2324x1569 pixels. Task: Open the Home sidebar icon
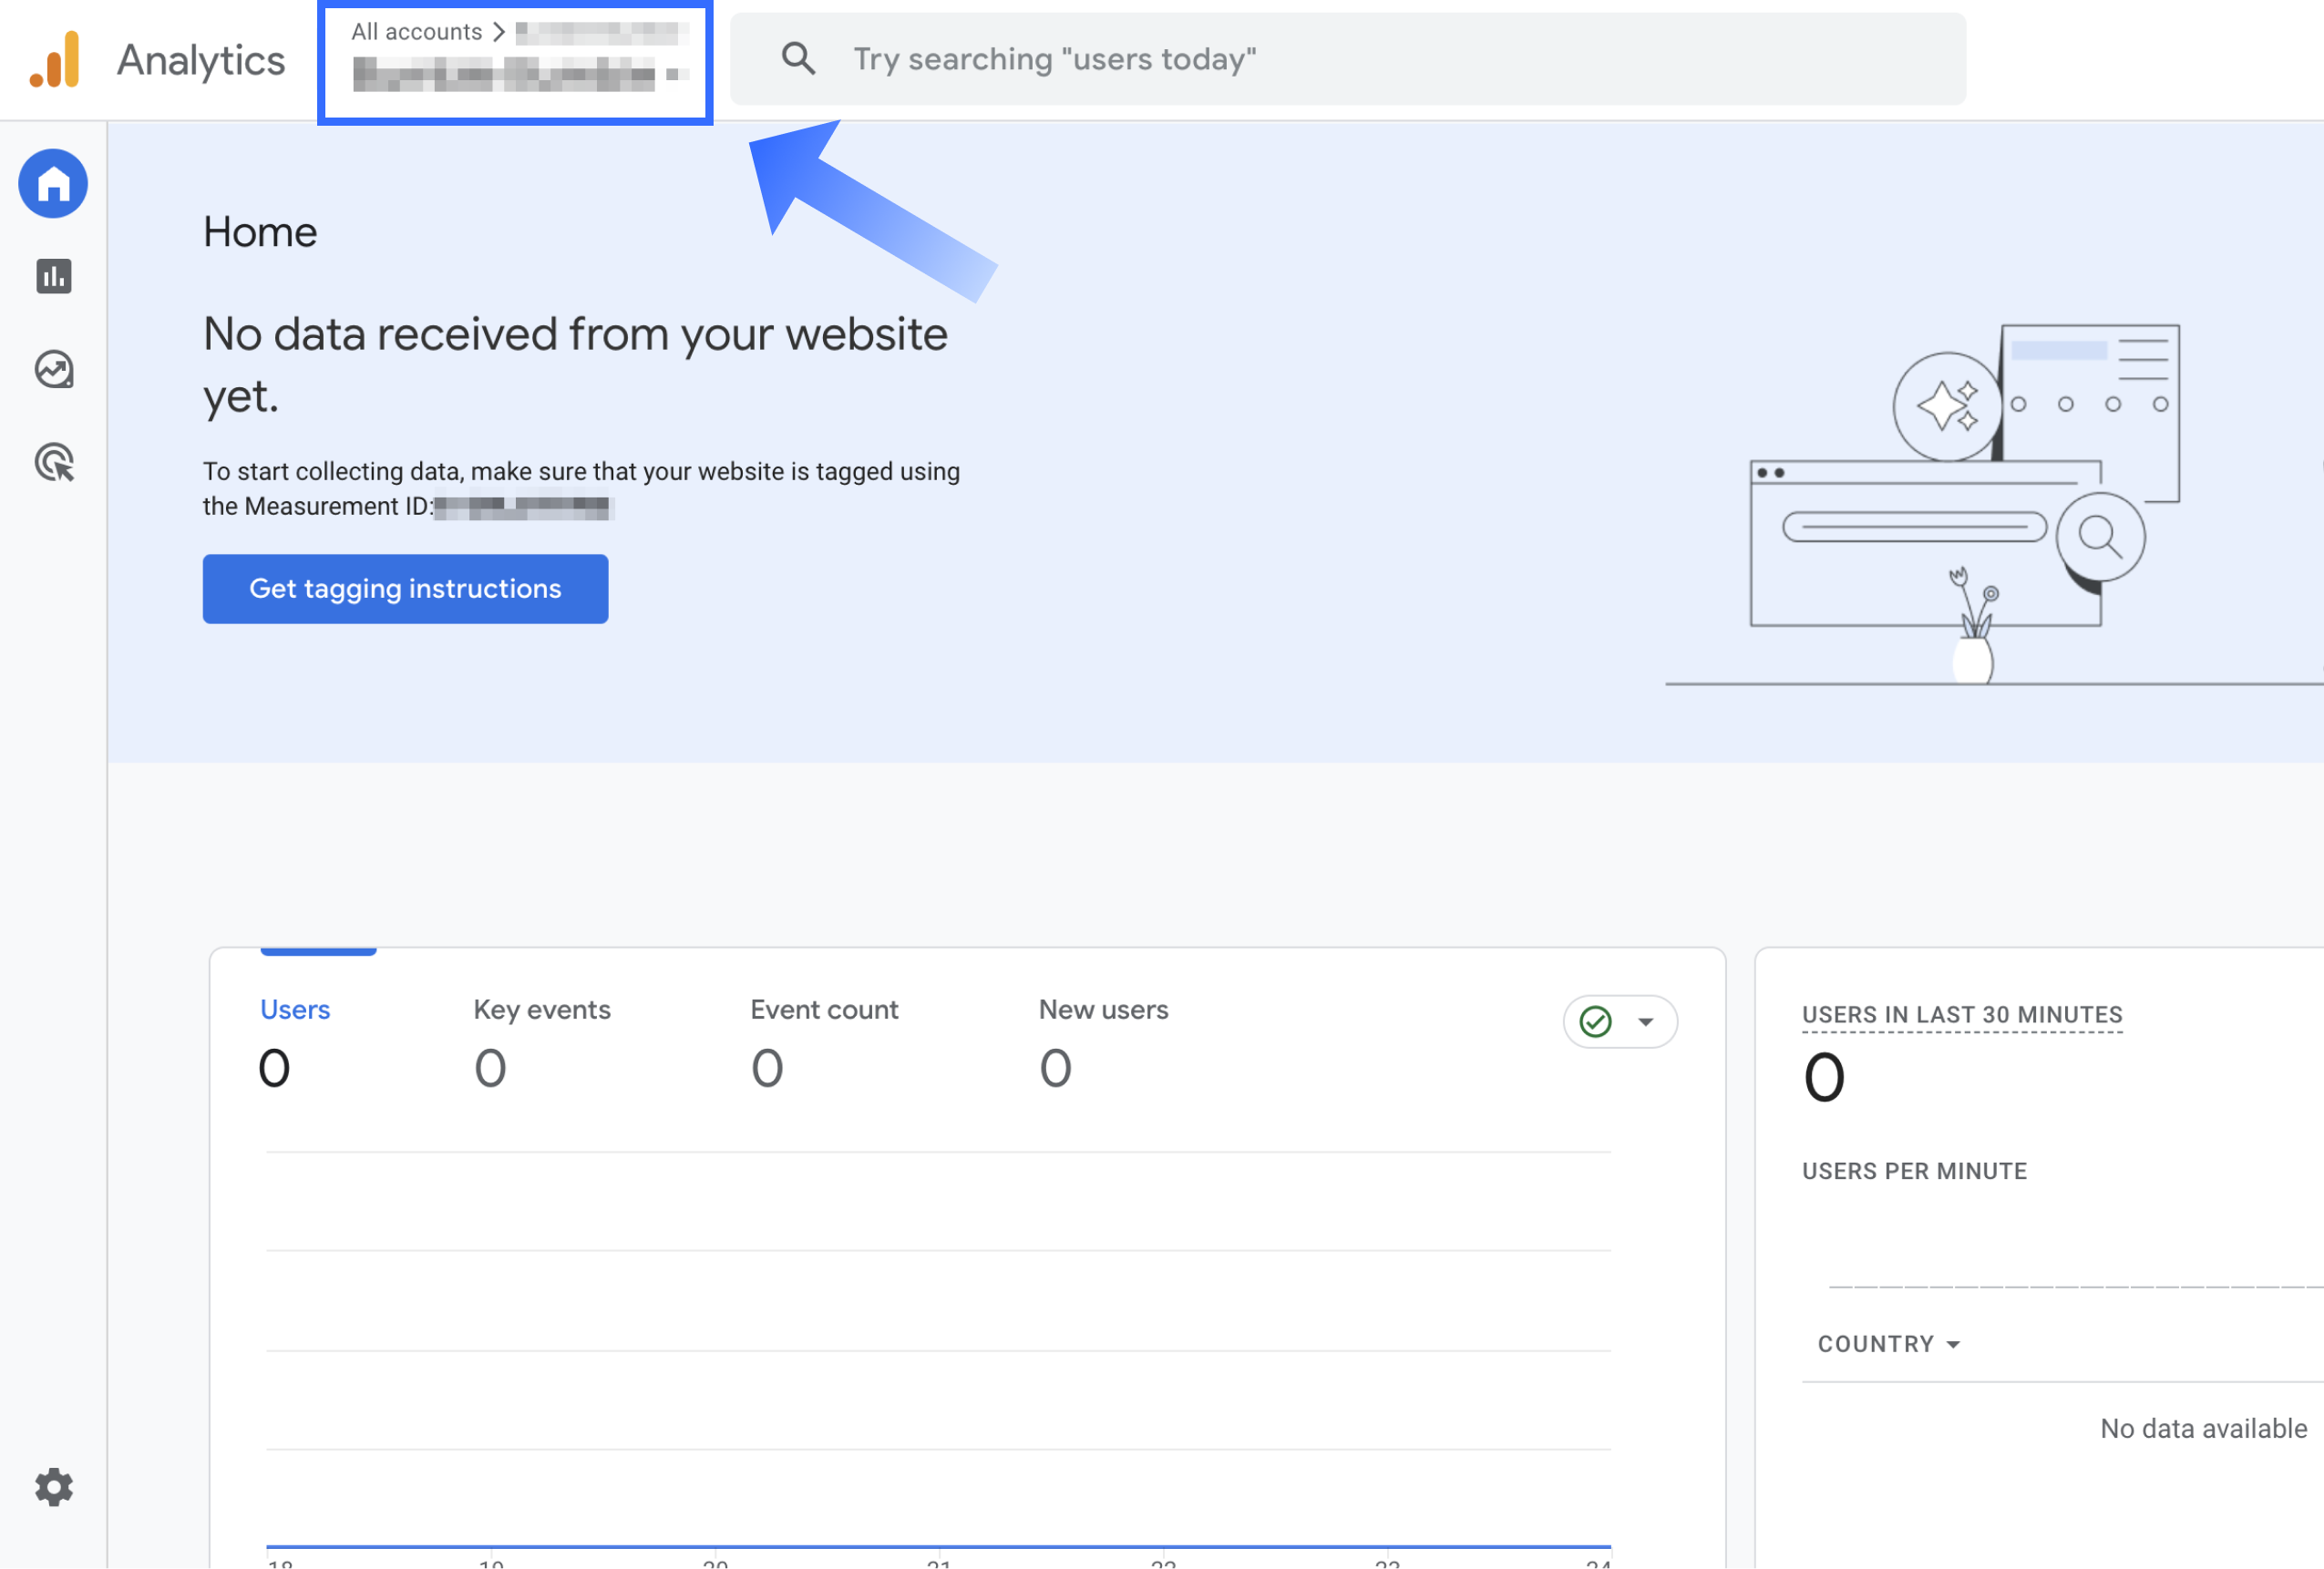pyautogui.click(x=53, y=184)
